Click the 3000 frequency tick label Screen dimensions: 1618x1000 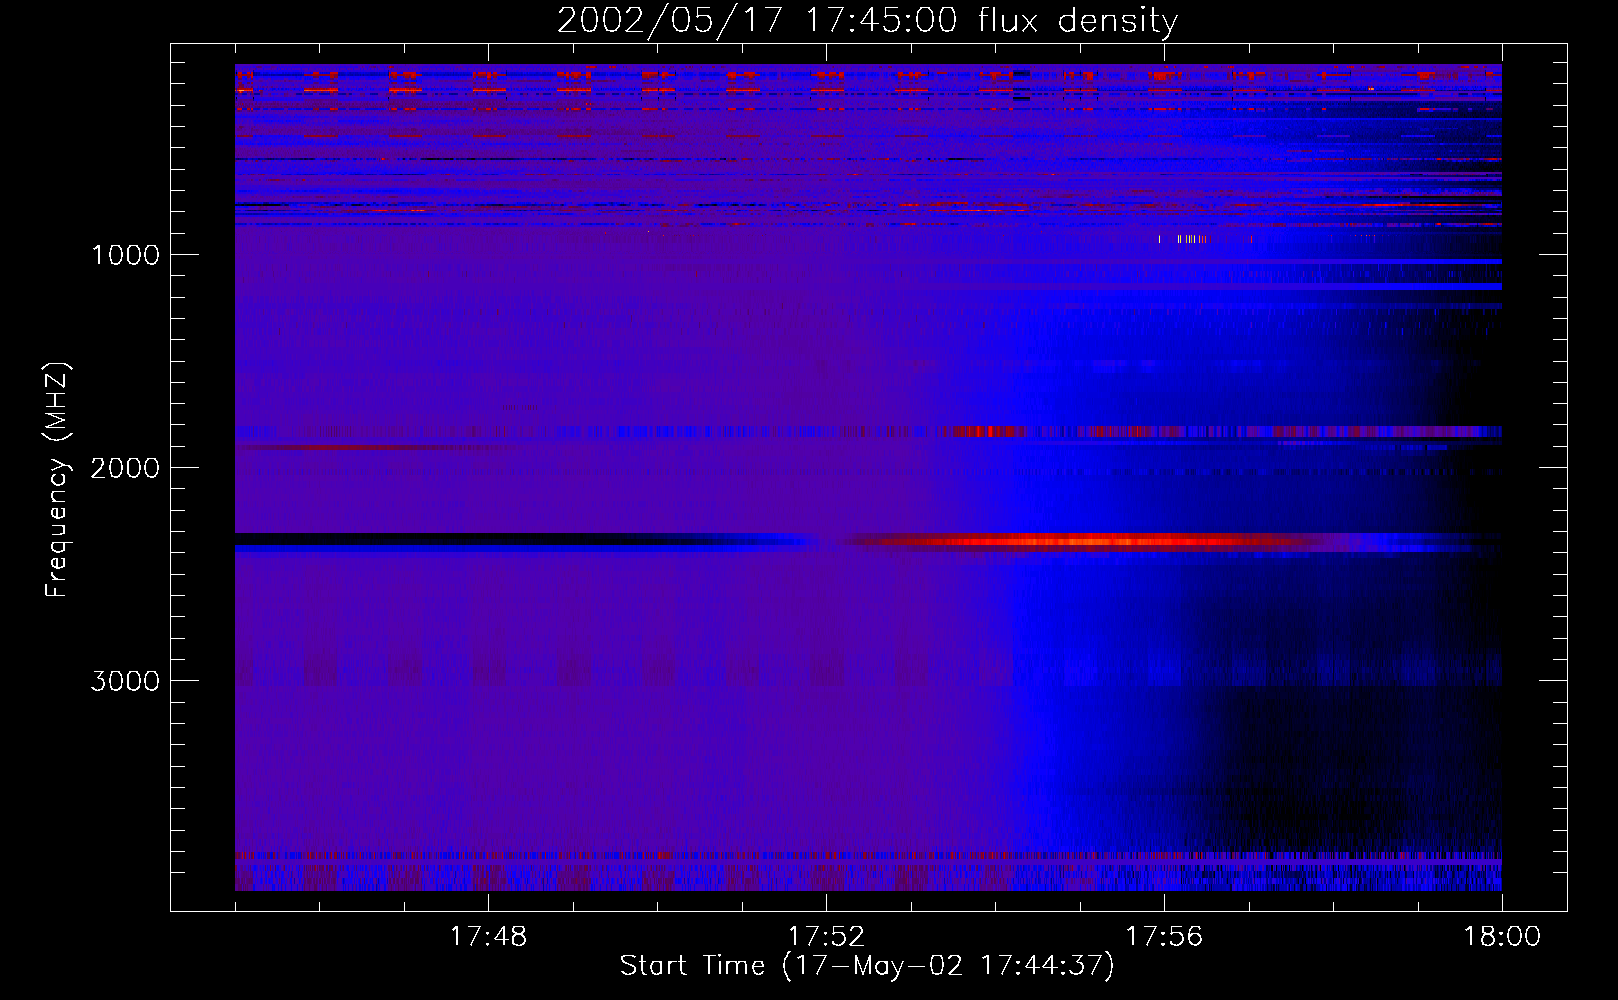coord(125,681)
